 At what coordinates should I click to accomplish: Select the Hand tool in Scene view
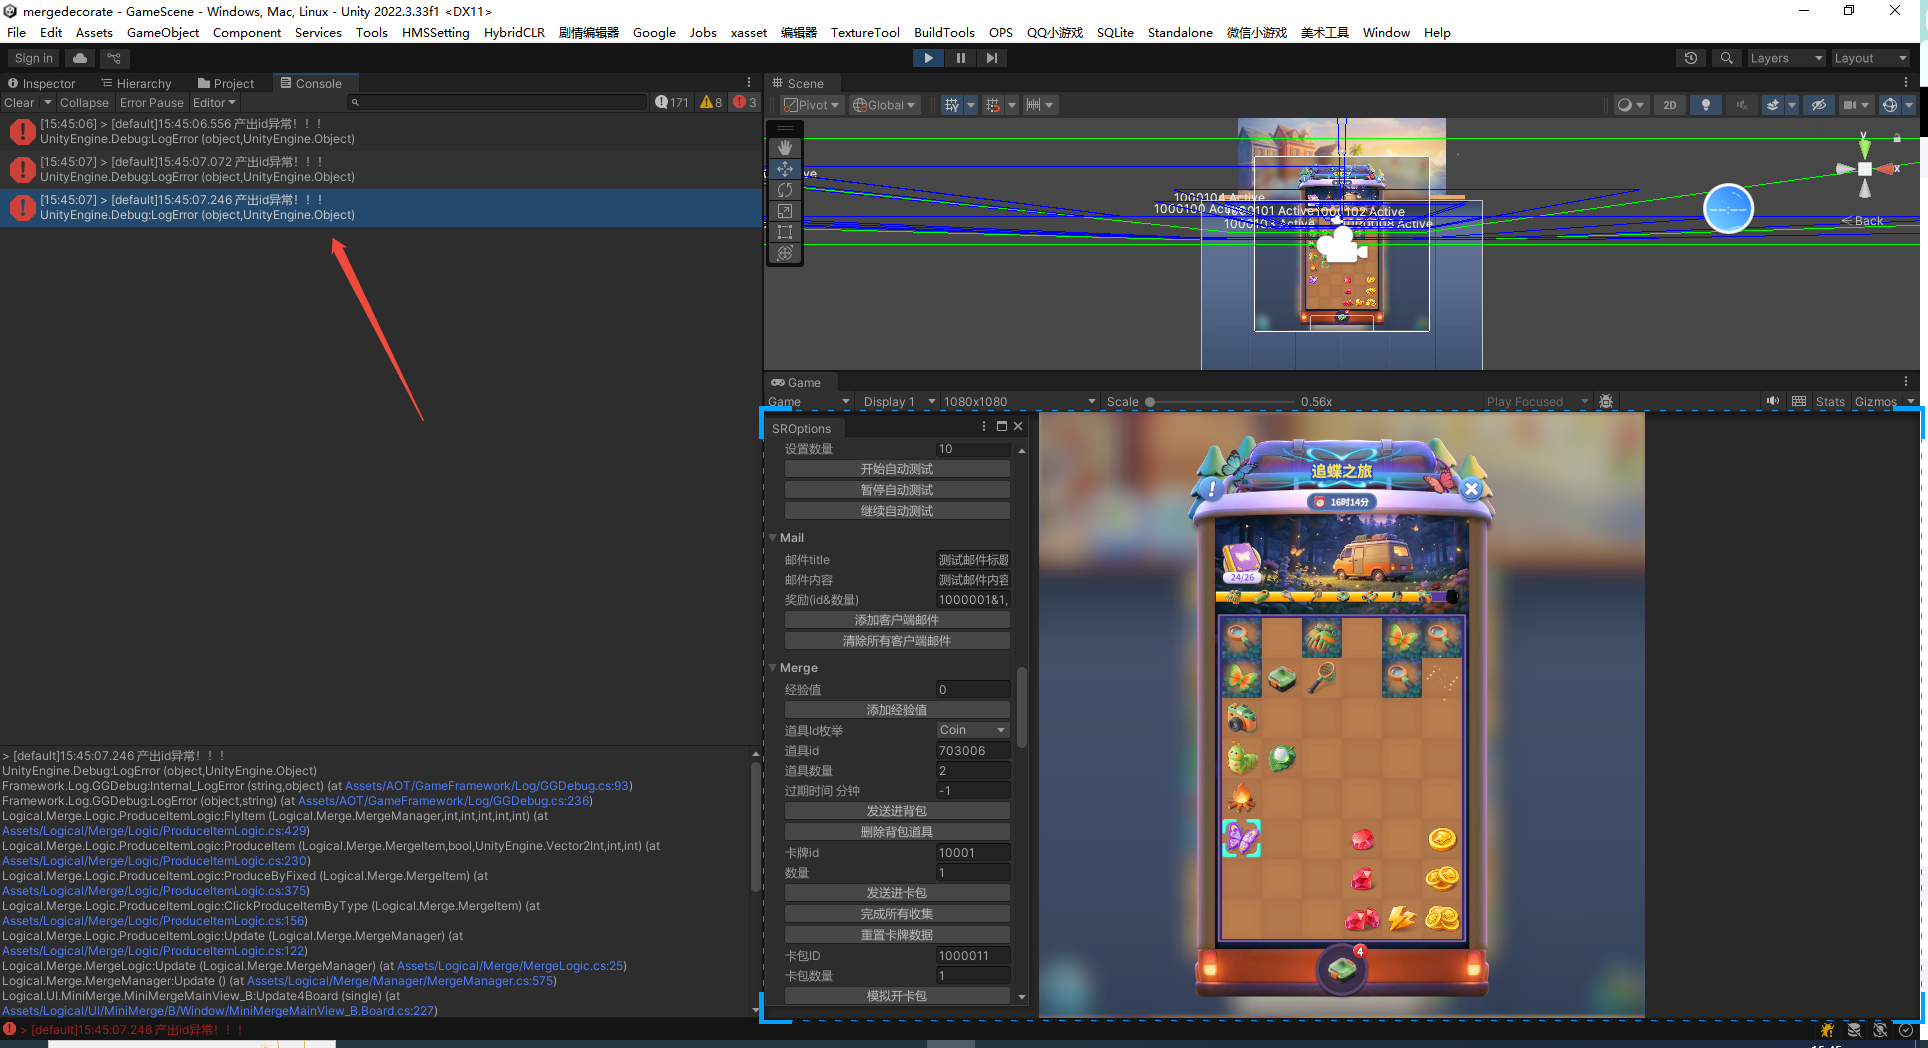click(x=785, y=148)
